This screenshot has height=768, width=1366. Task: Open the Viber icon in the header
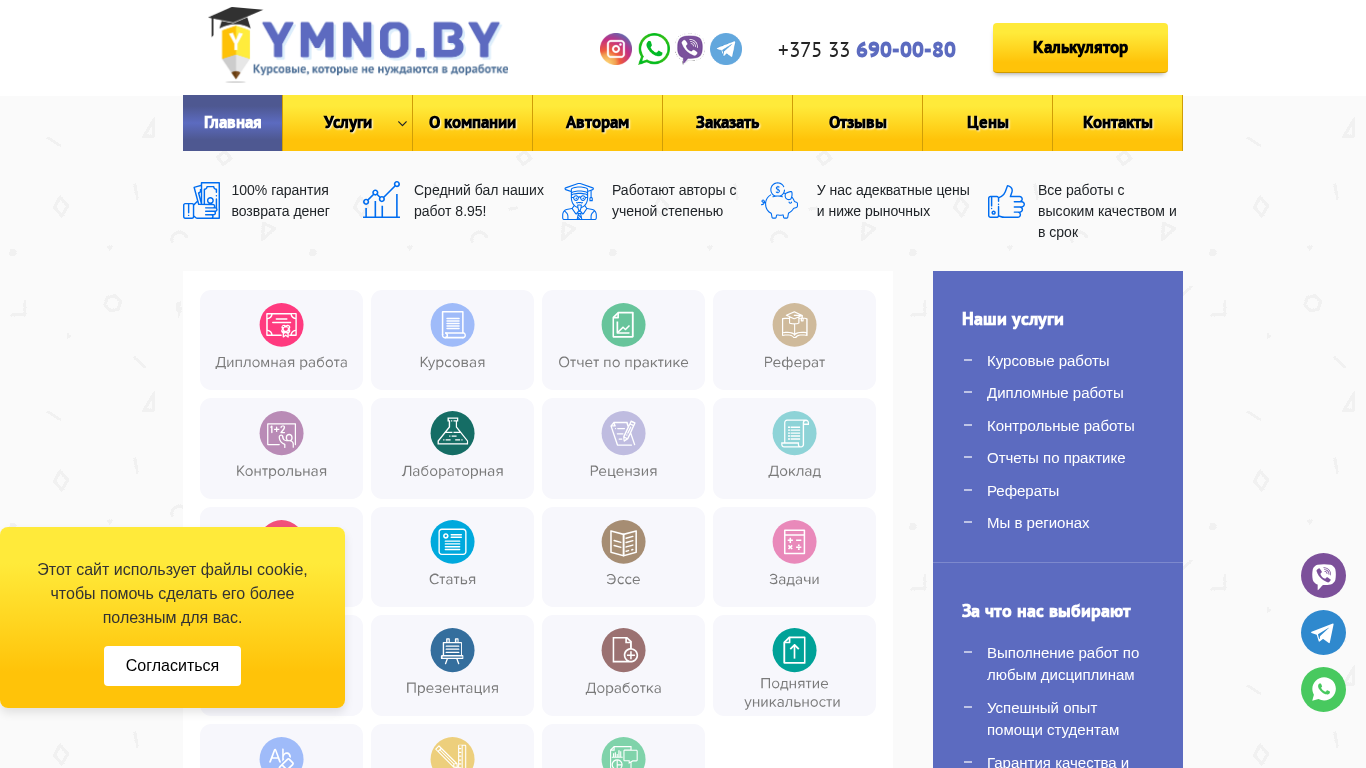(x=690, y=49)
